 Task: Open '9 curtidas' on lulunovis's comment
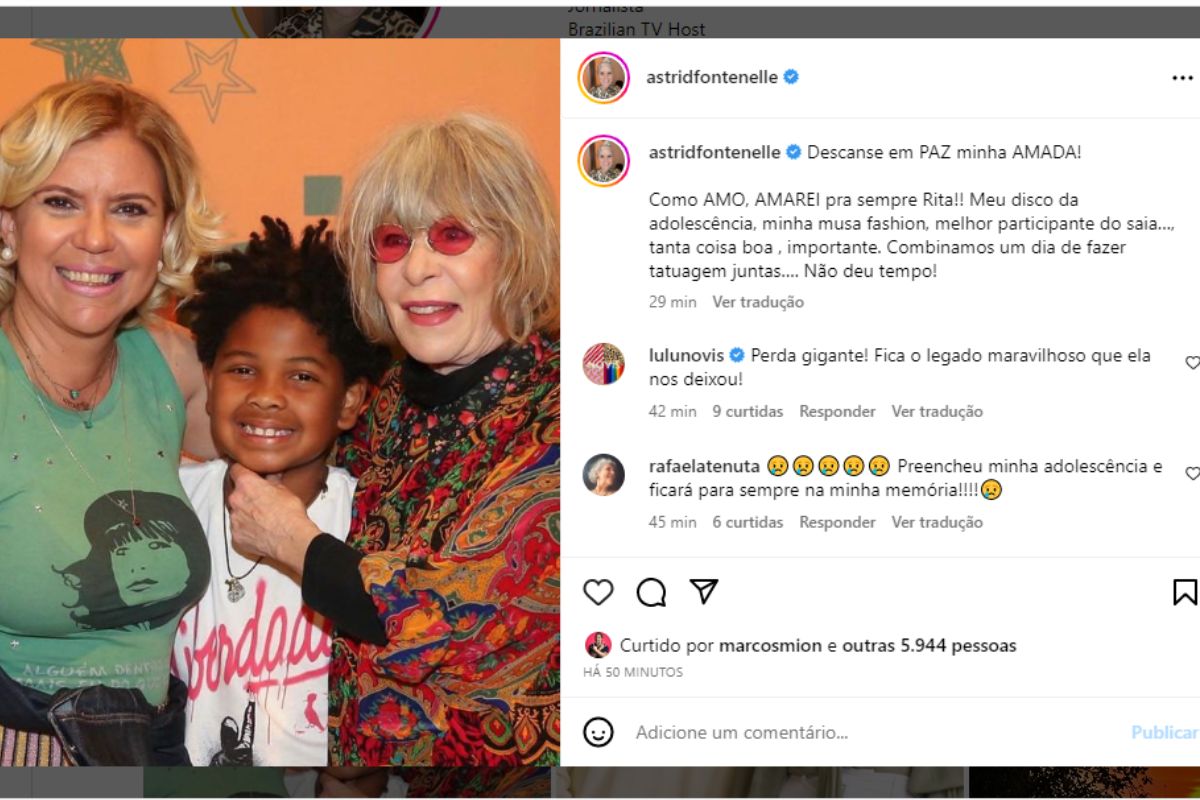tap(748, 411)
